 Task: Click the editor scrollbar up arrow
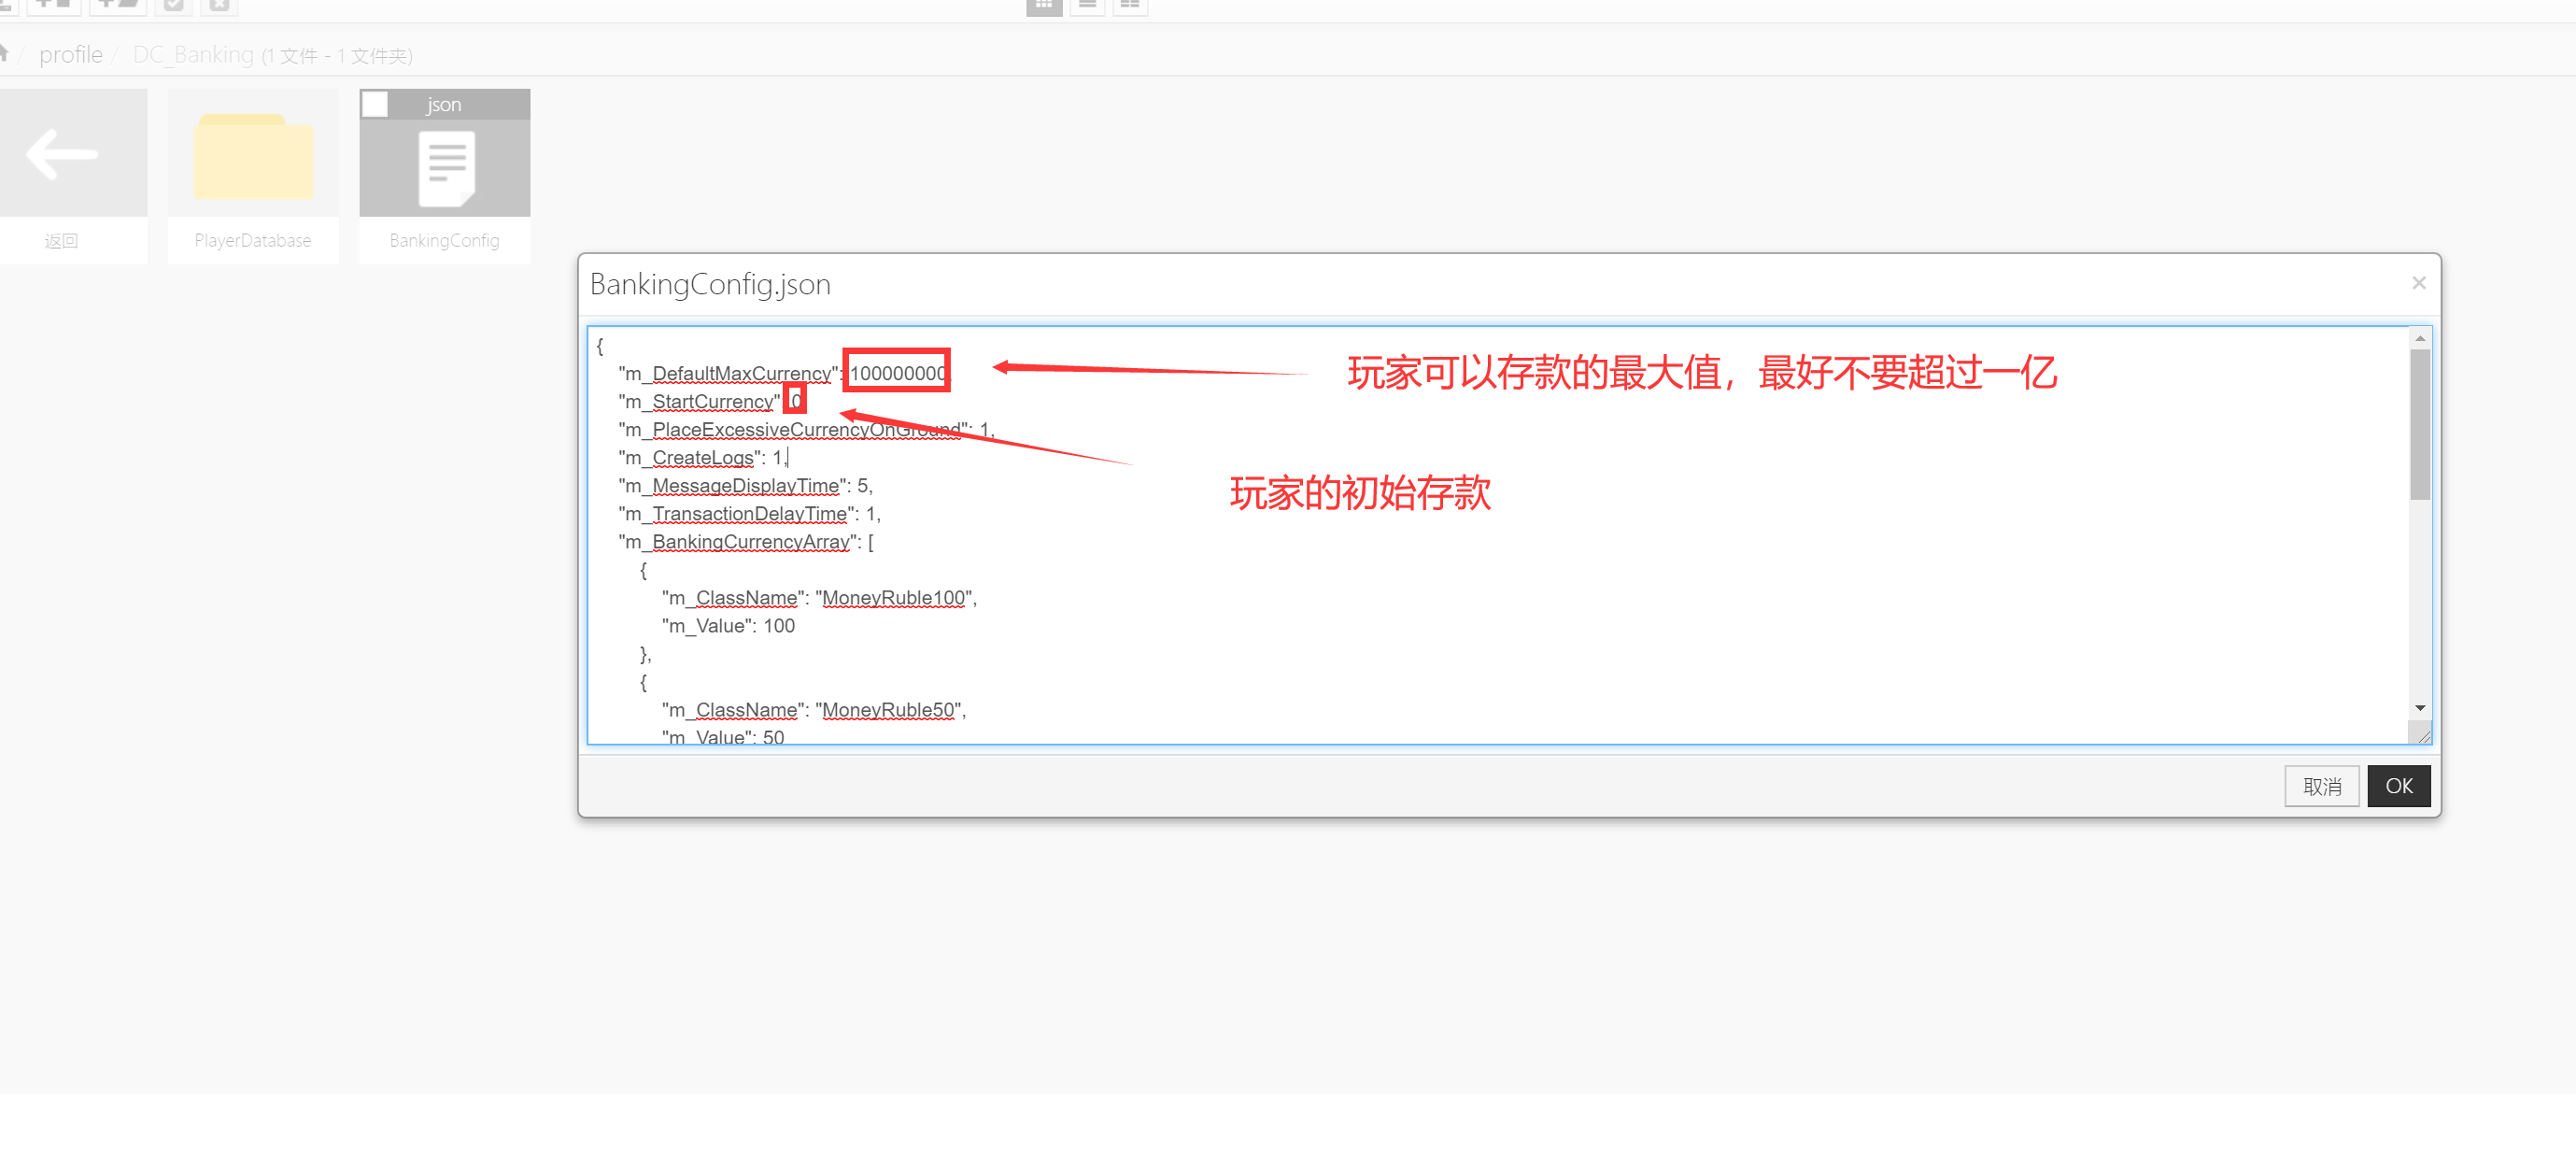(2419, 339)
